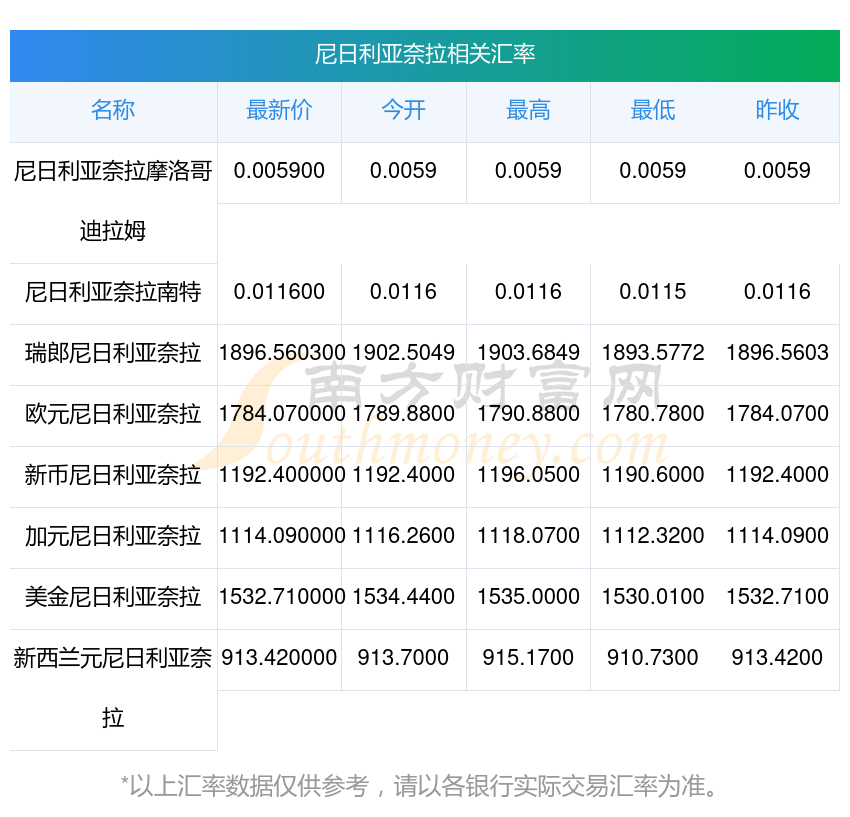Click the 名称 column header

click(113, 110)
